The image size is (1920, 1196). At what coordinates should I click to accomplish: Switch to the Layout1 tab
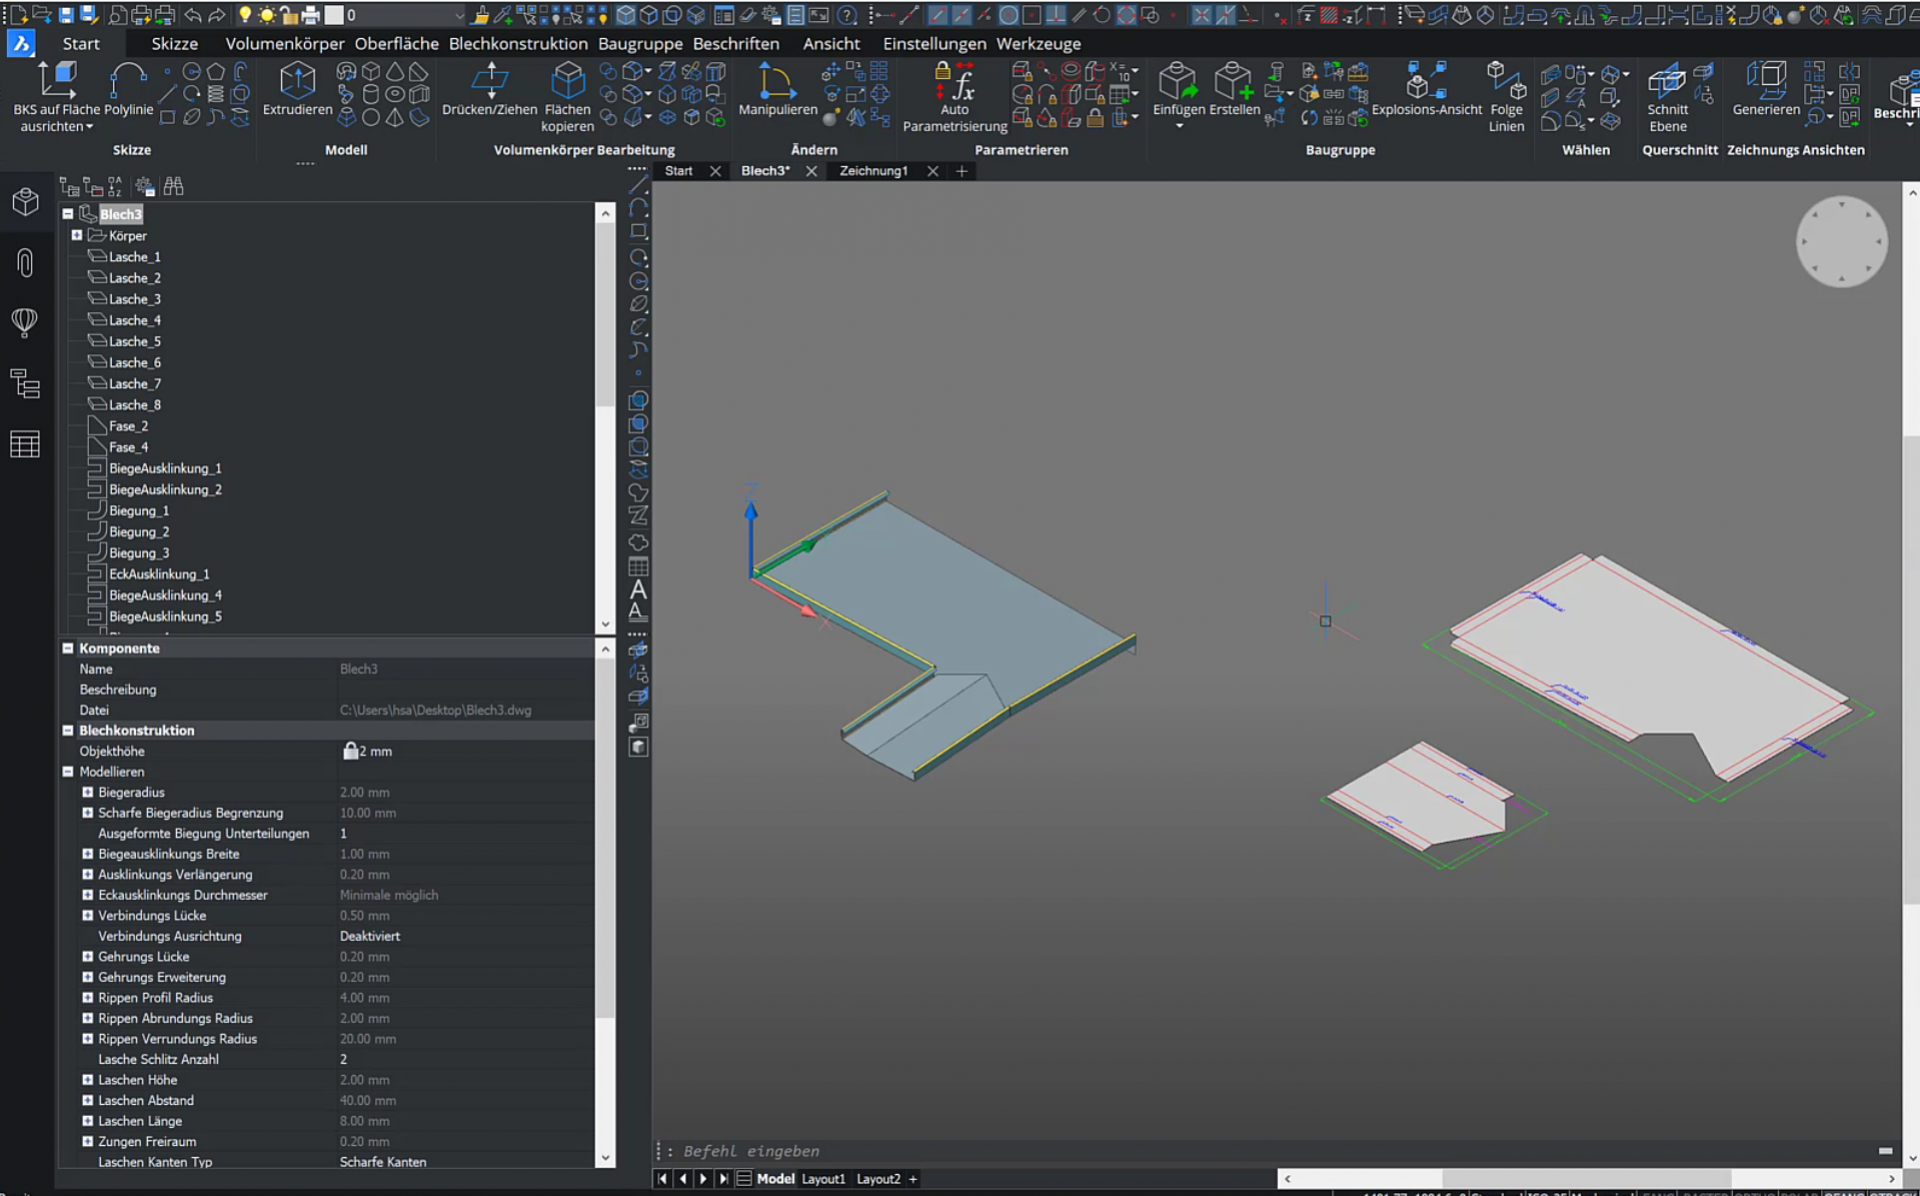[823, 1179]
